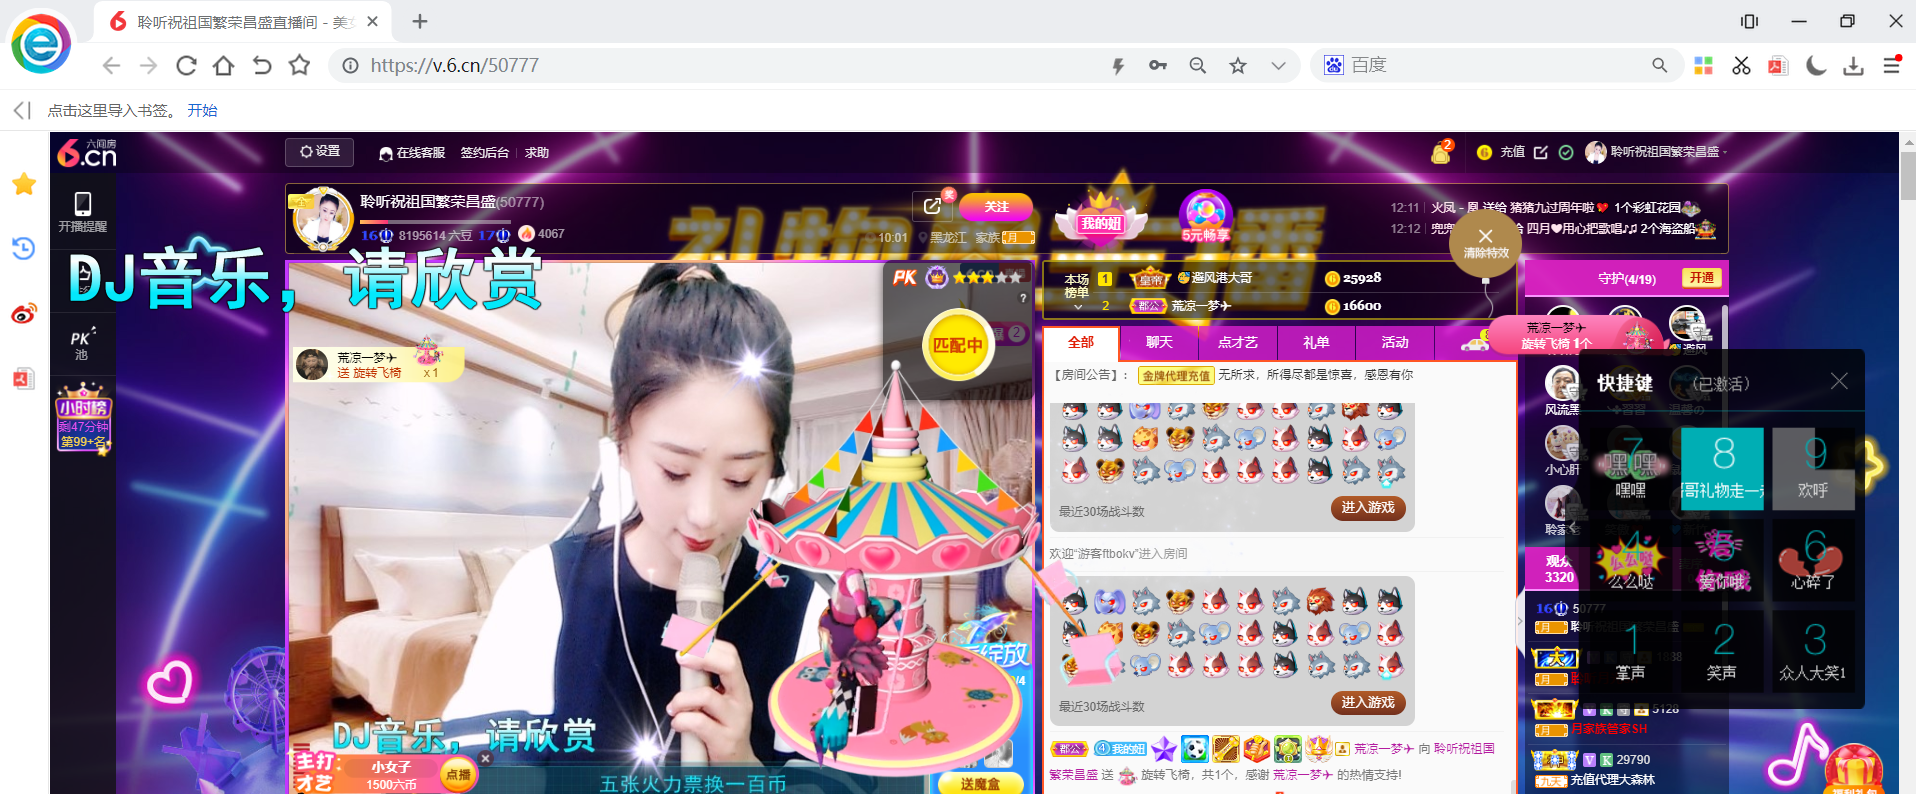The image size is (1916, 794).
Task: Click 开始 to import bookmarks
Action: tap(202, 110)
